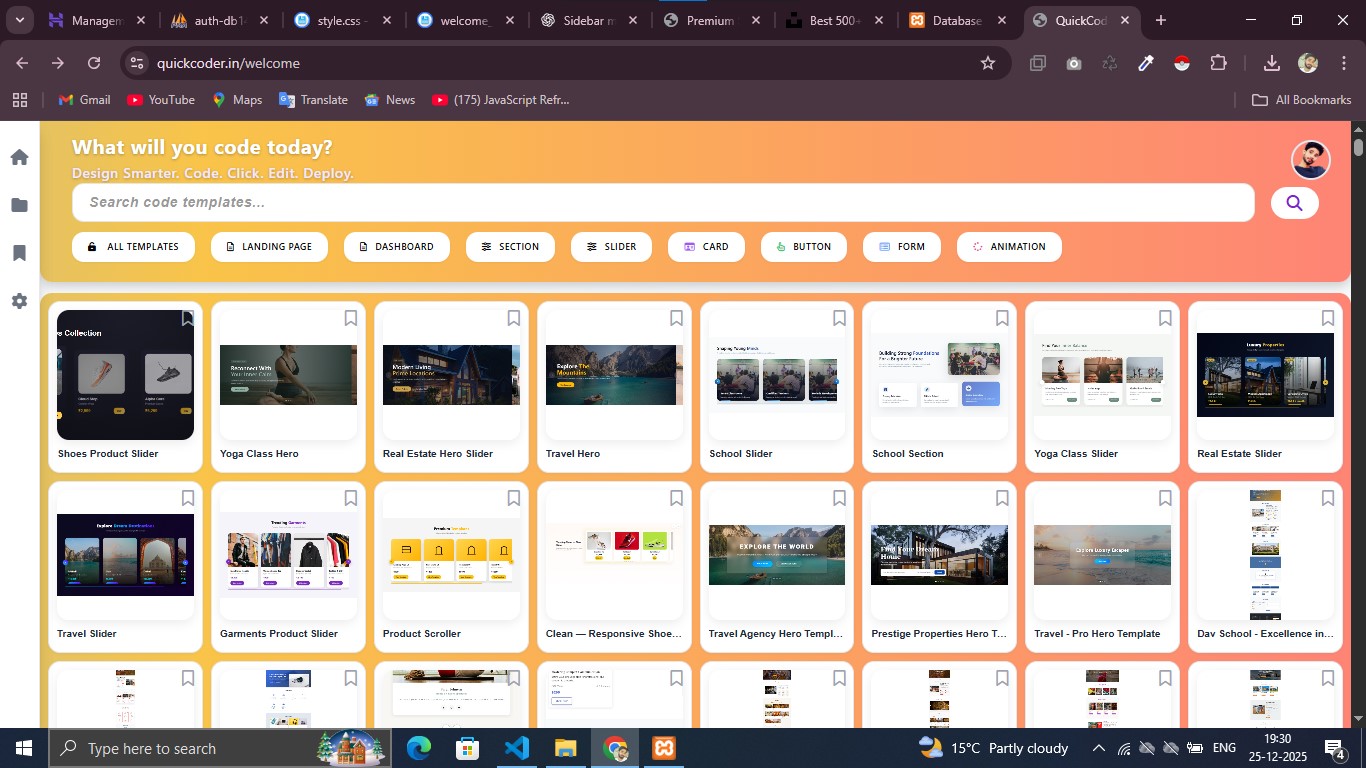1366x768 pixels.
Task: Open the Settings gear in sidebar
Action: coord(18,301)
